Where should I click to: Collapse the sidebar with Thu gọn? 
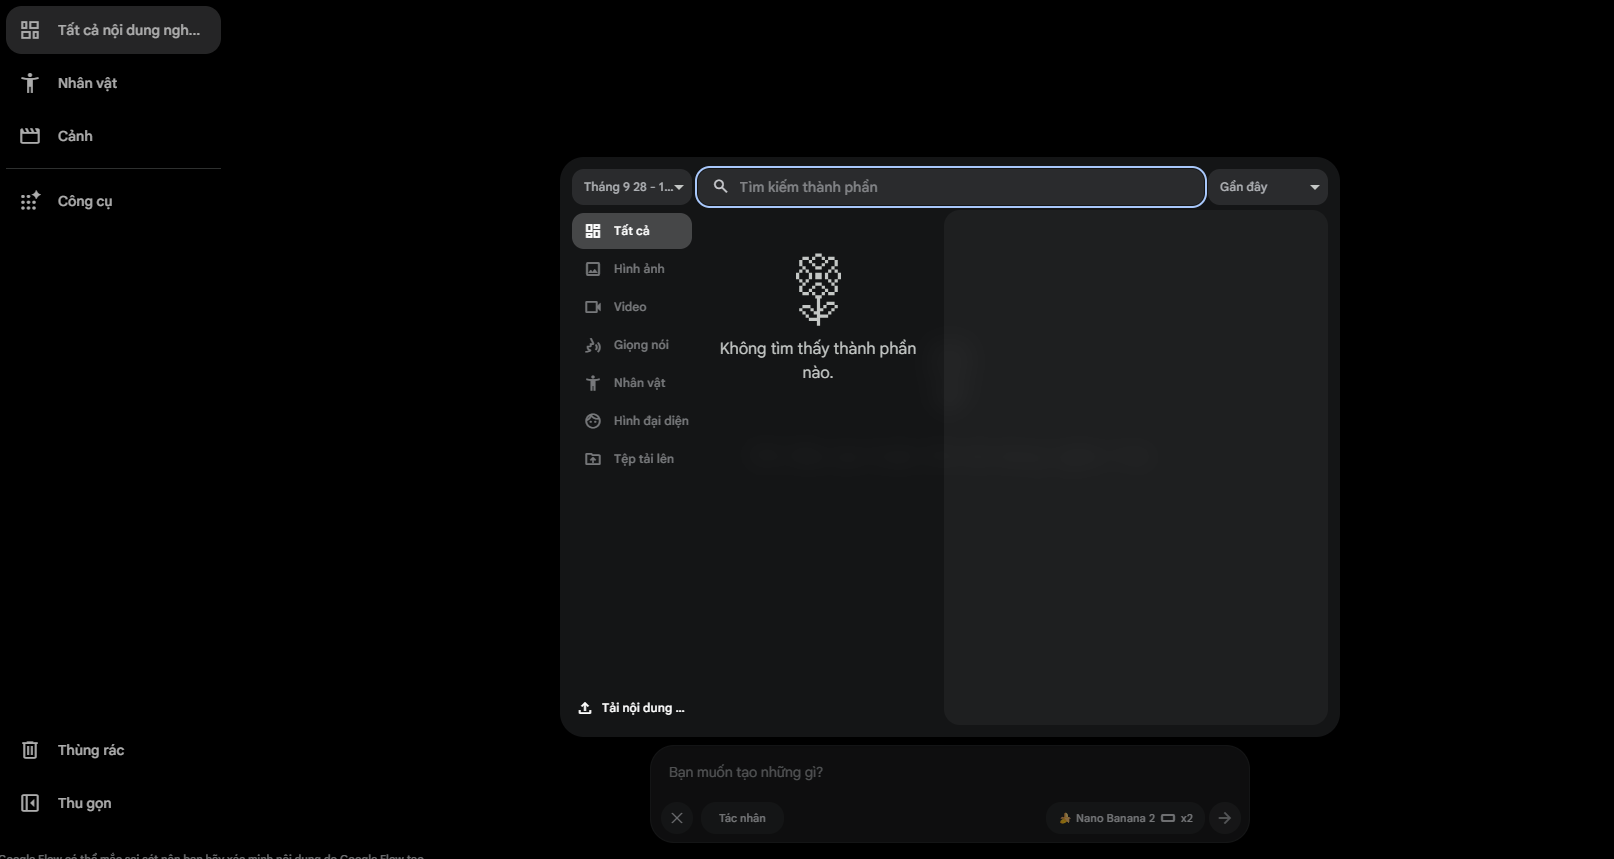113,803
